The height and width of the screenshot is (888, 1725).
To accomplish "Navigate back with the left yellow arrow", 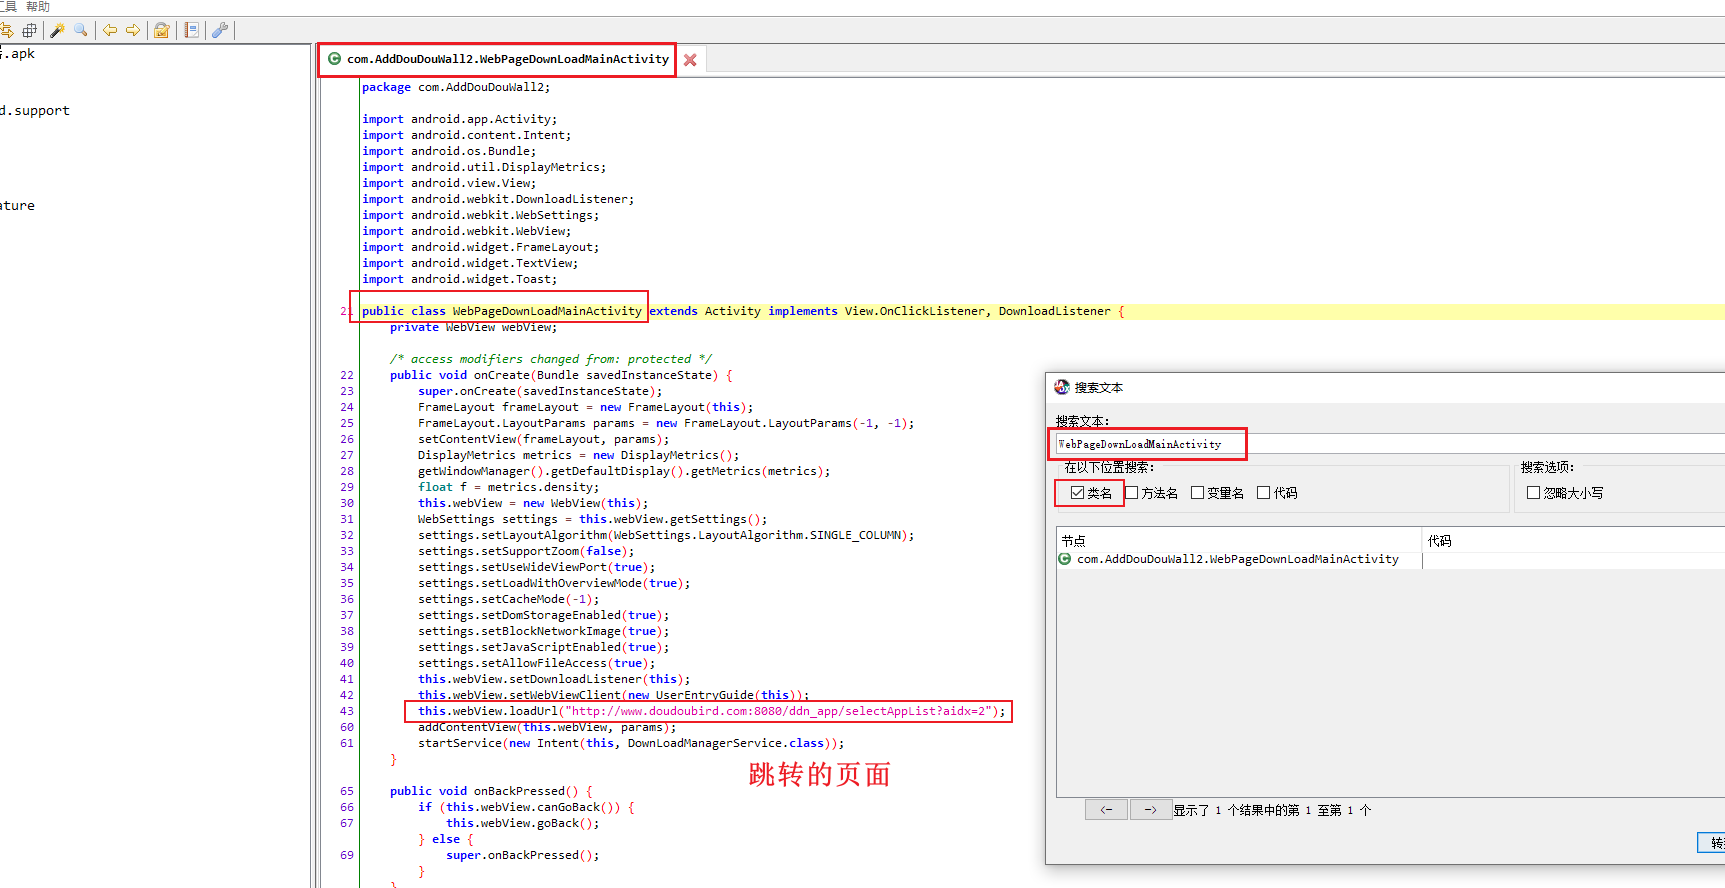I will point(110,30).
